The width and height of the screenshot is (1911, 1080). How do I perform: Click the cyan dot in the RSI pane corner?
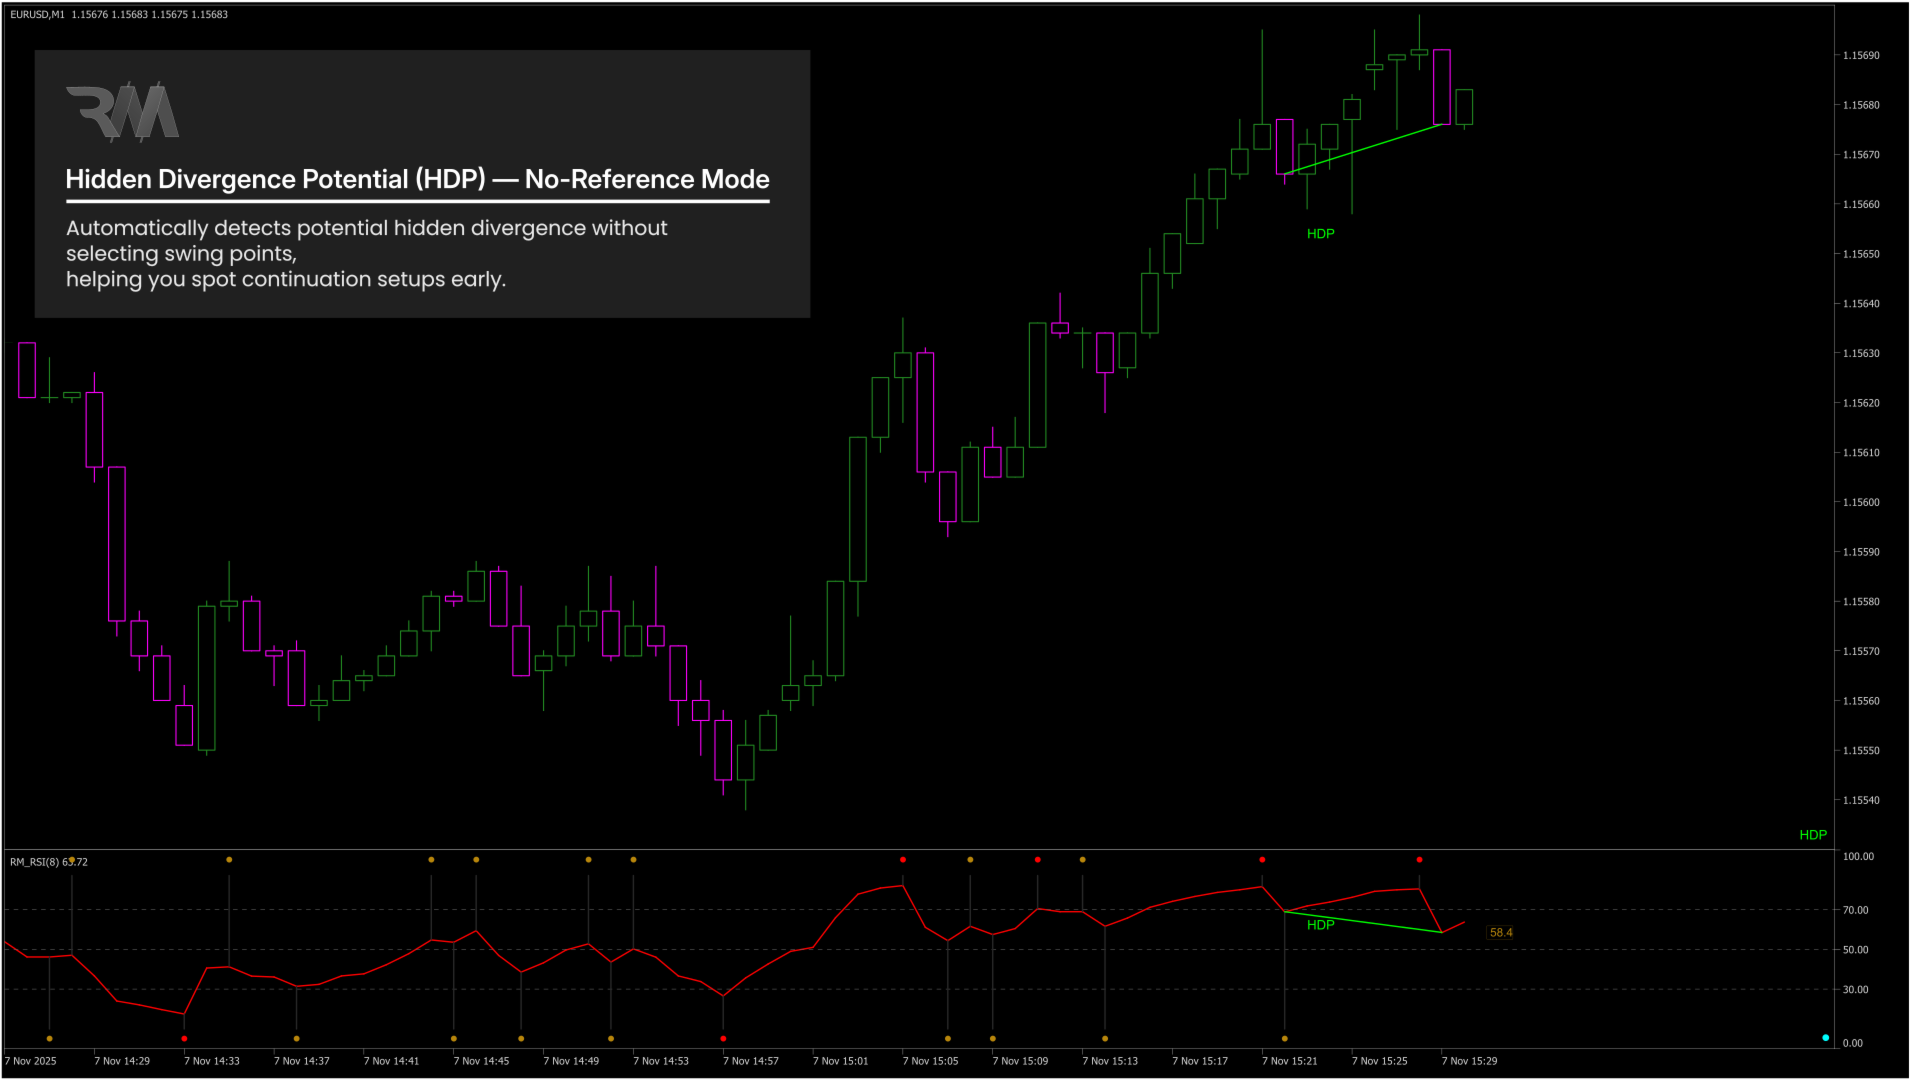pyautogui.click(x=1825, y=1038)
